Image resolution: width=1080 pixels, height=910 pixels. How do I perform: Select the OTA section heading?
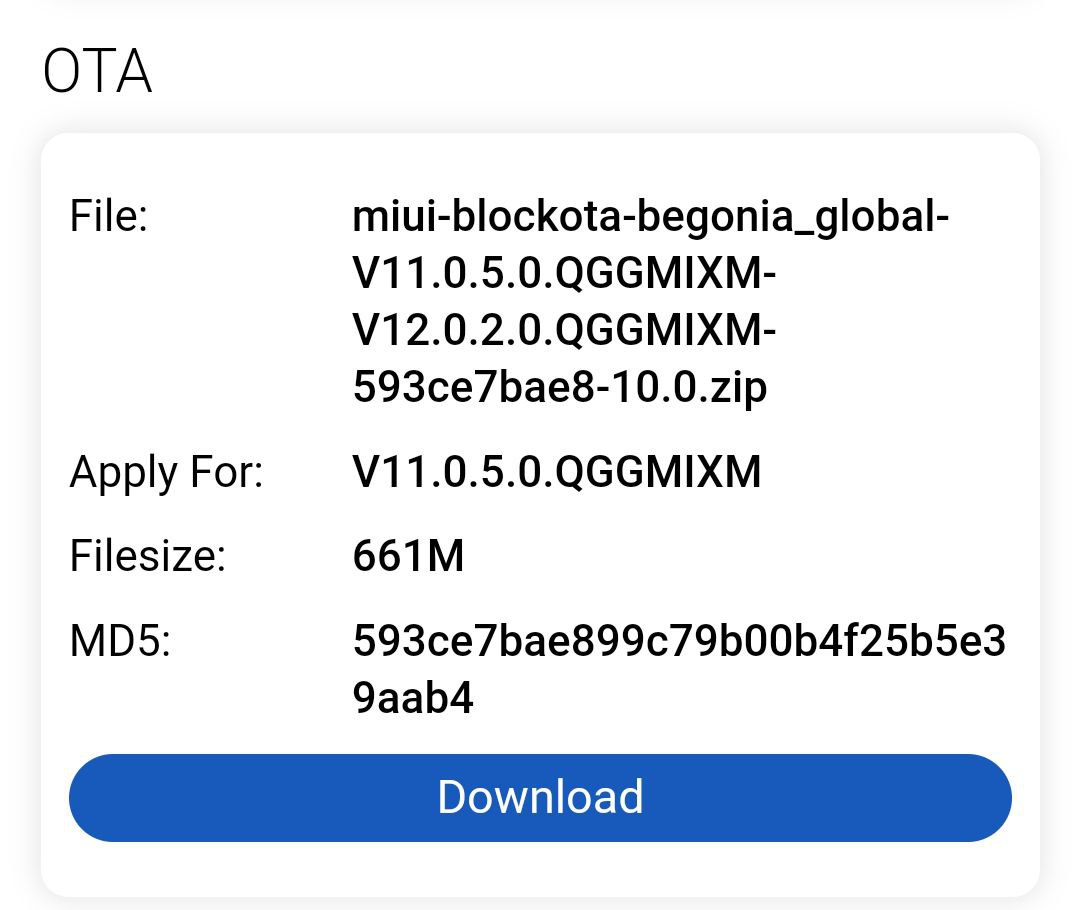97,71
